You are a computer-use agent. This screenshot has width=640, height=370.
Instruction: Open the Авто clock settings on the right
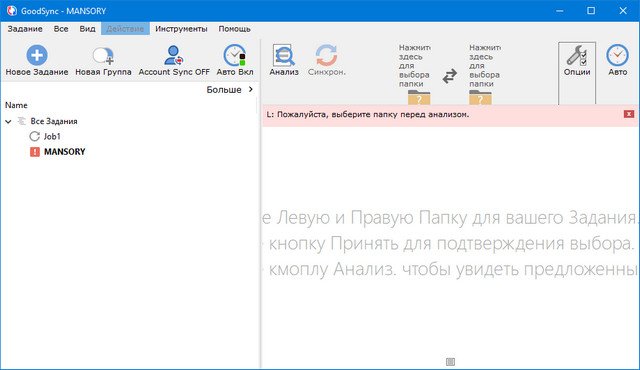[x=617, y=60]
